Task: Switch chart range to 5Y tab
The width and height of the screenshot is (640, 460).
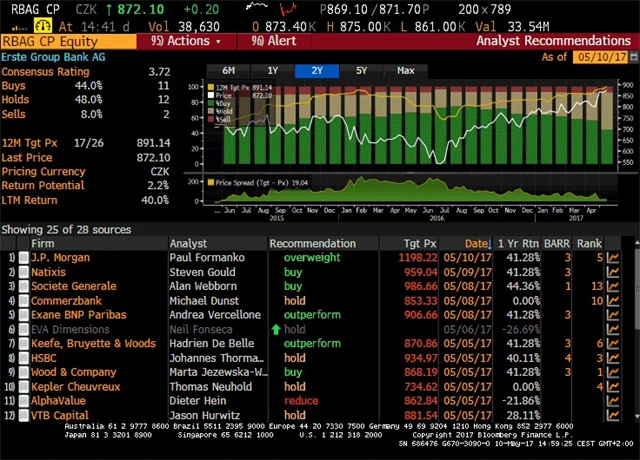Action: point(361,71)
